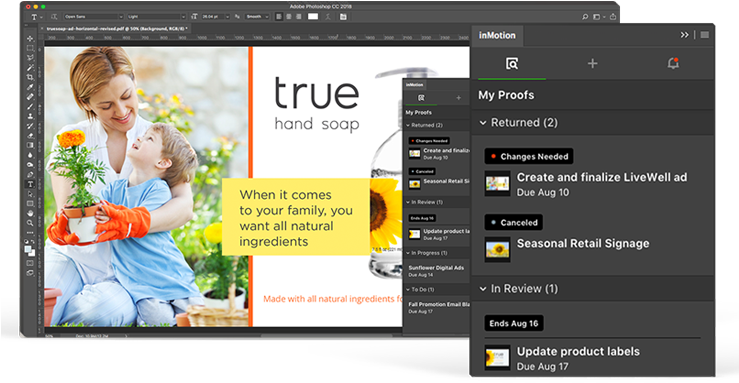739x383 pixels.
Task: Select the Hand tool
Action: point(30,213)
